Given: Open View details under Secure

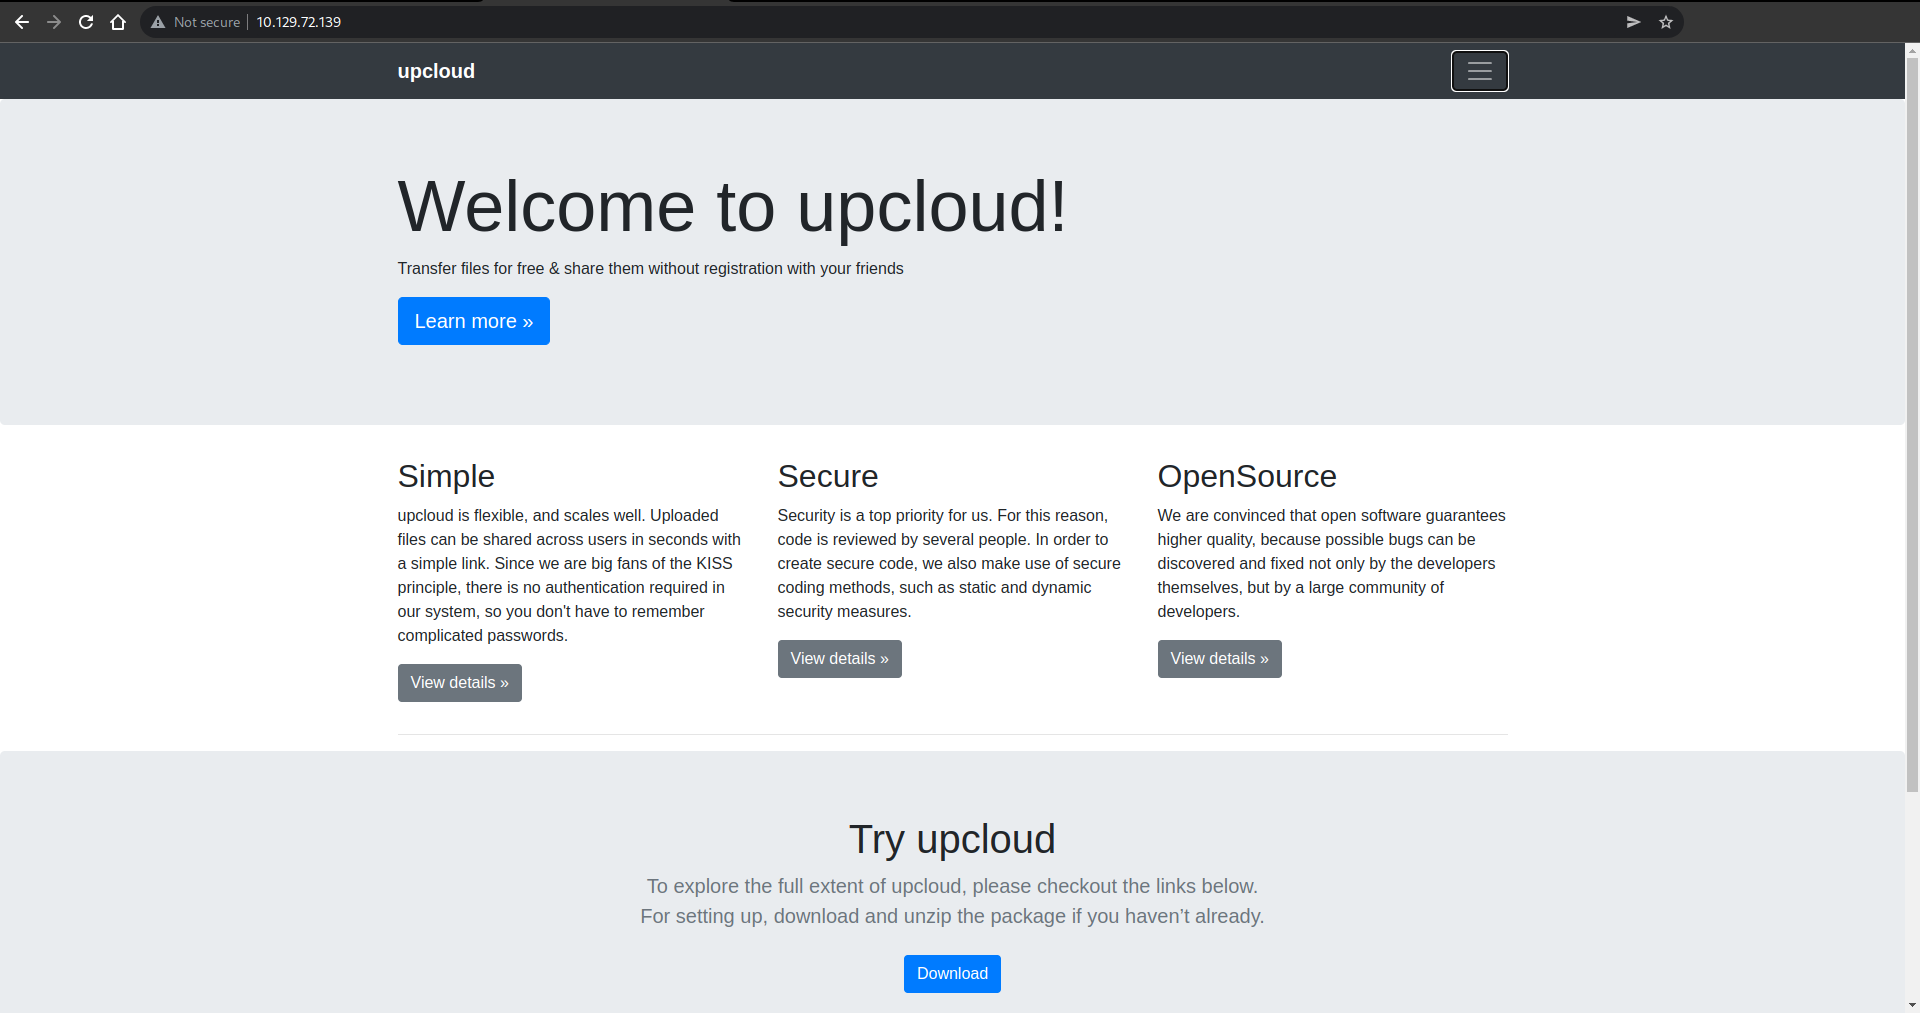Looking at the screenshot, I should tap(840, 659).
